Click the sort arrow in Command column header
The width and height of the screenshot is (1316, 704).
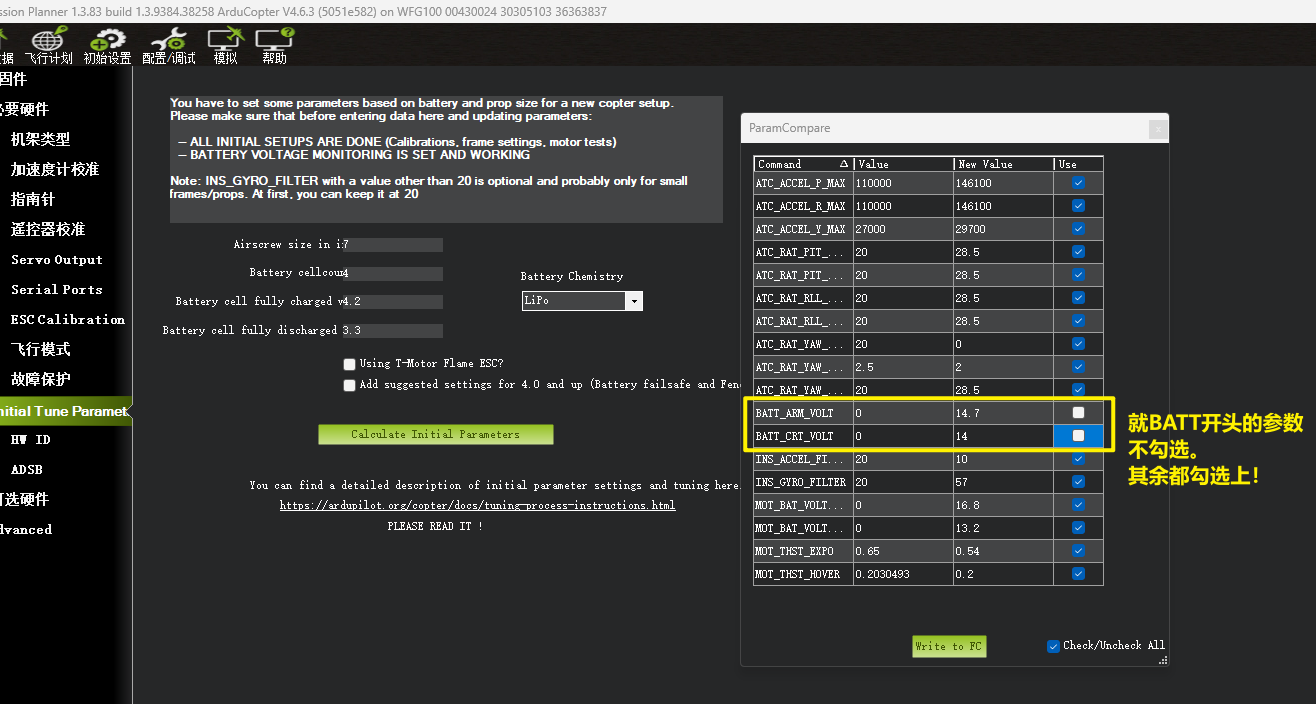pos(843,164)
